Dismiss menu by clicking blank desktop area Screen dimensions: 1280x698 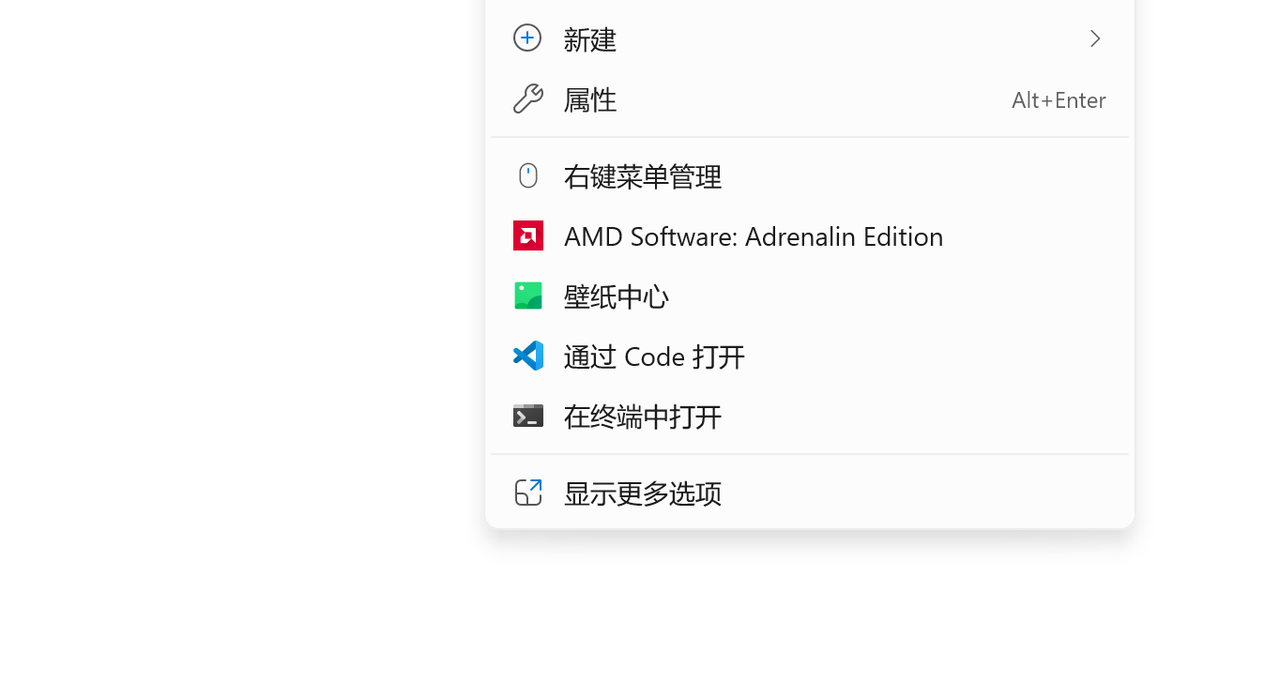tap(240, 350)
